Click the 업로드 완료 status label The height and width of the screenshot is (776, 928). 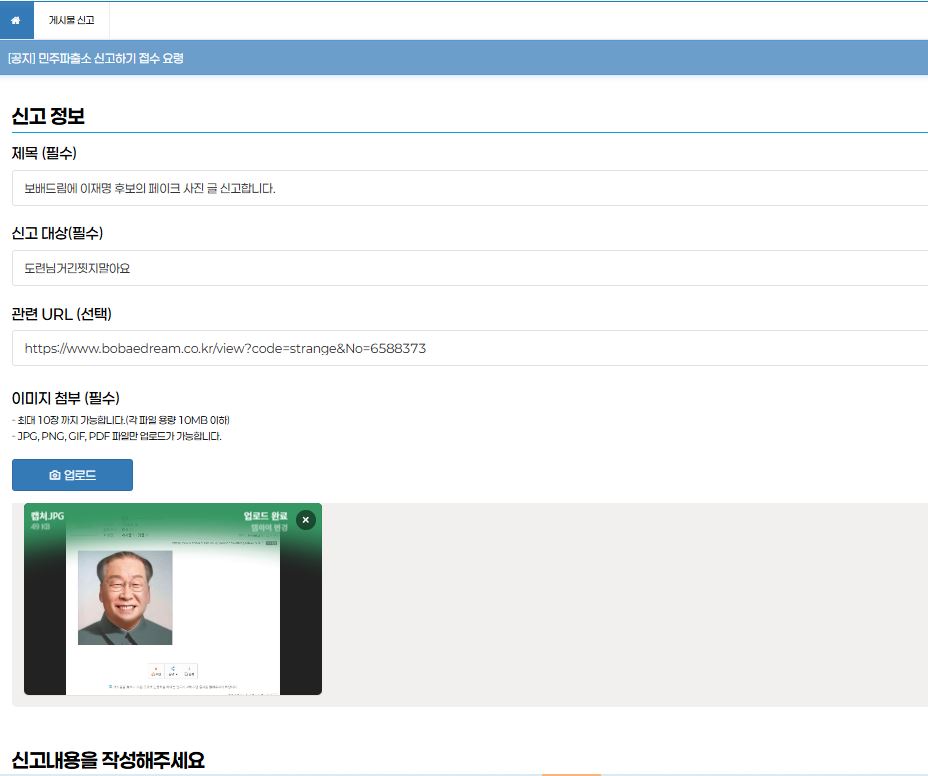point(265,516)
